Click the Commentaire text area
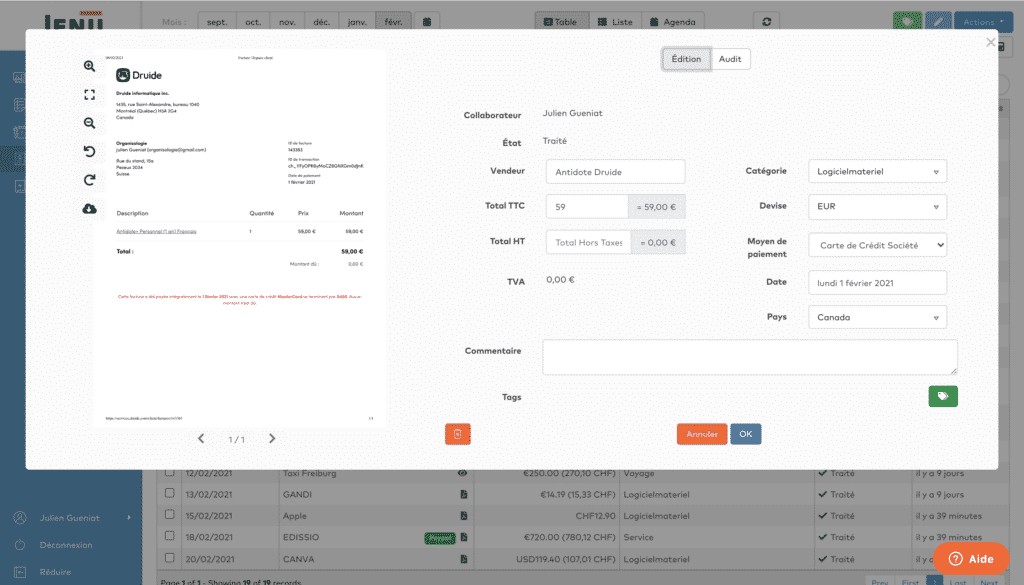Image resolution: width=1024 pixels, height=585 pixels. pyautogui.click(x=749, y=357)
